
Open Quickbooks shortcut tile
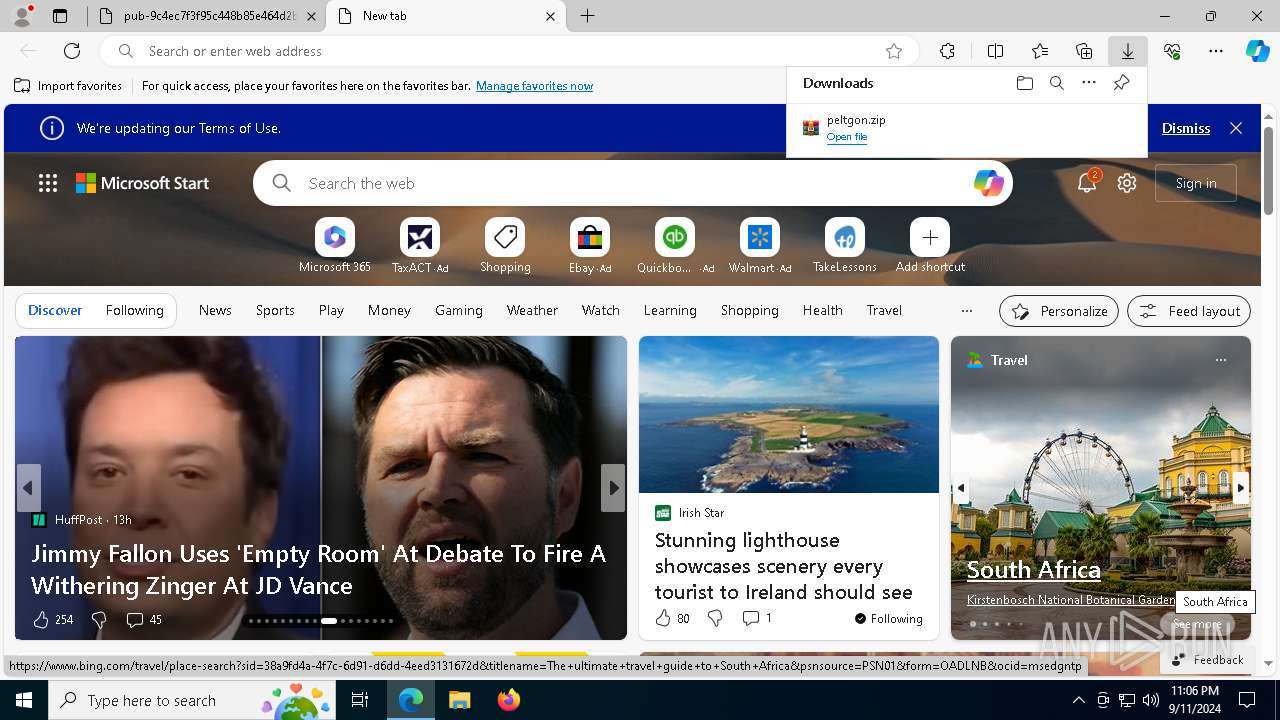tap(675, 246)
